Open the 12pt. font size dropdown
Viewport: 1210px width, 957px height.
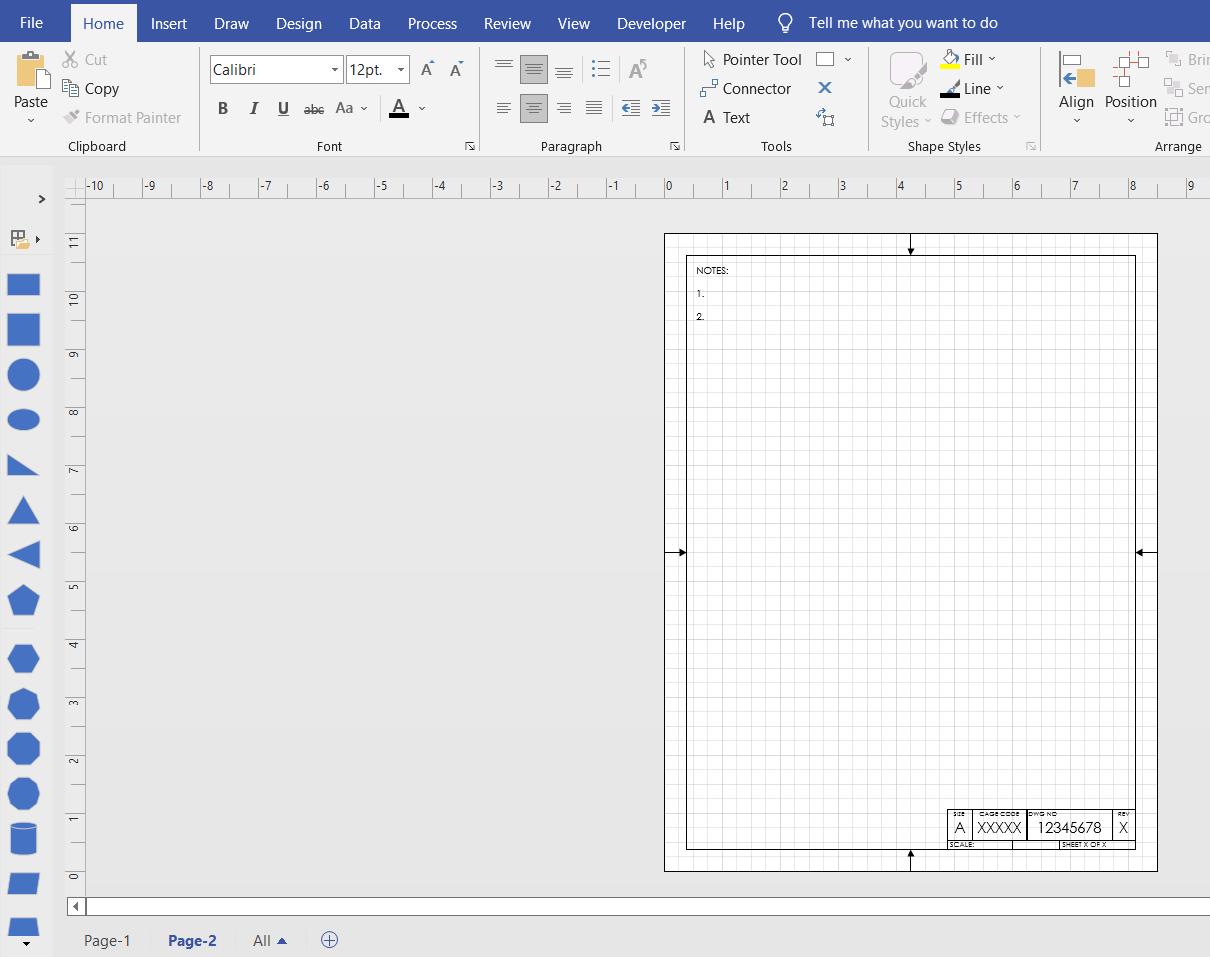[401, 70]
